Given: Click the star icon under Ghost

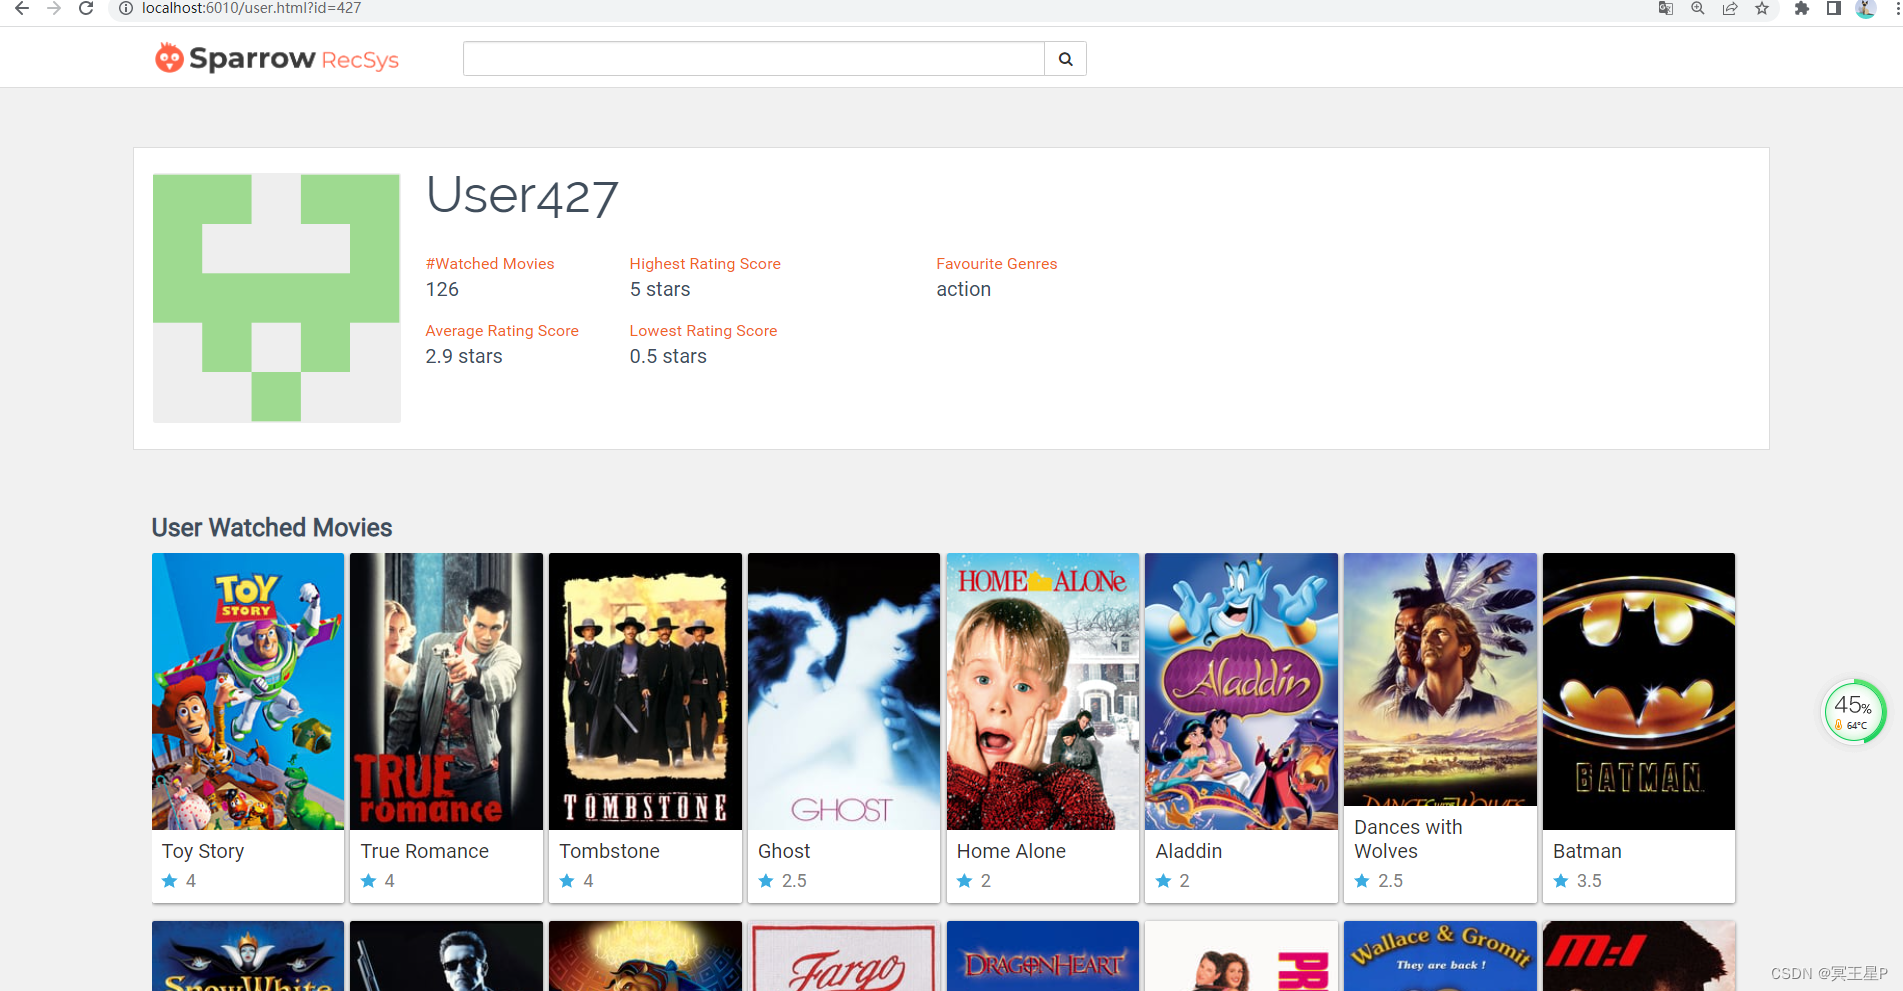Looking at the screenshot, I should coord(766,881).
